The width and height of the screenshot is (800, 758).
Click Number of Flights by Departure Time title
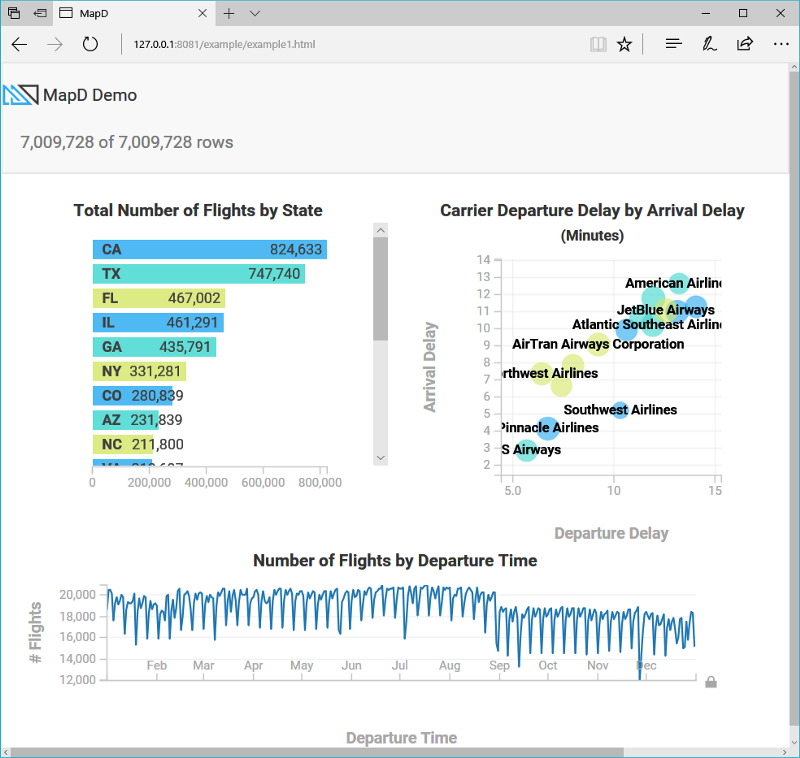pyautogui.click(x=395, y=560)
